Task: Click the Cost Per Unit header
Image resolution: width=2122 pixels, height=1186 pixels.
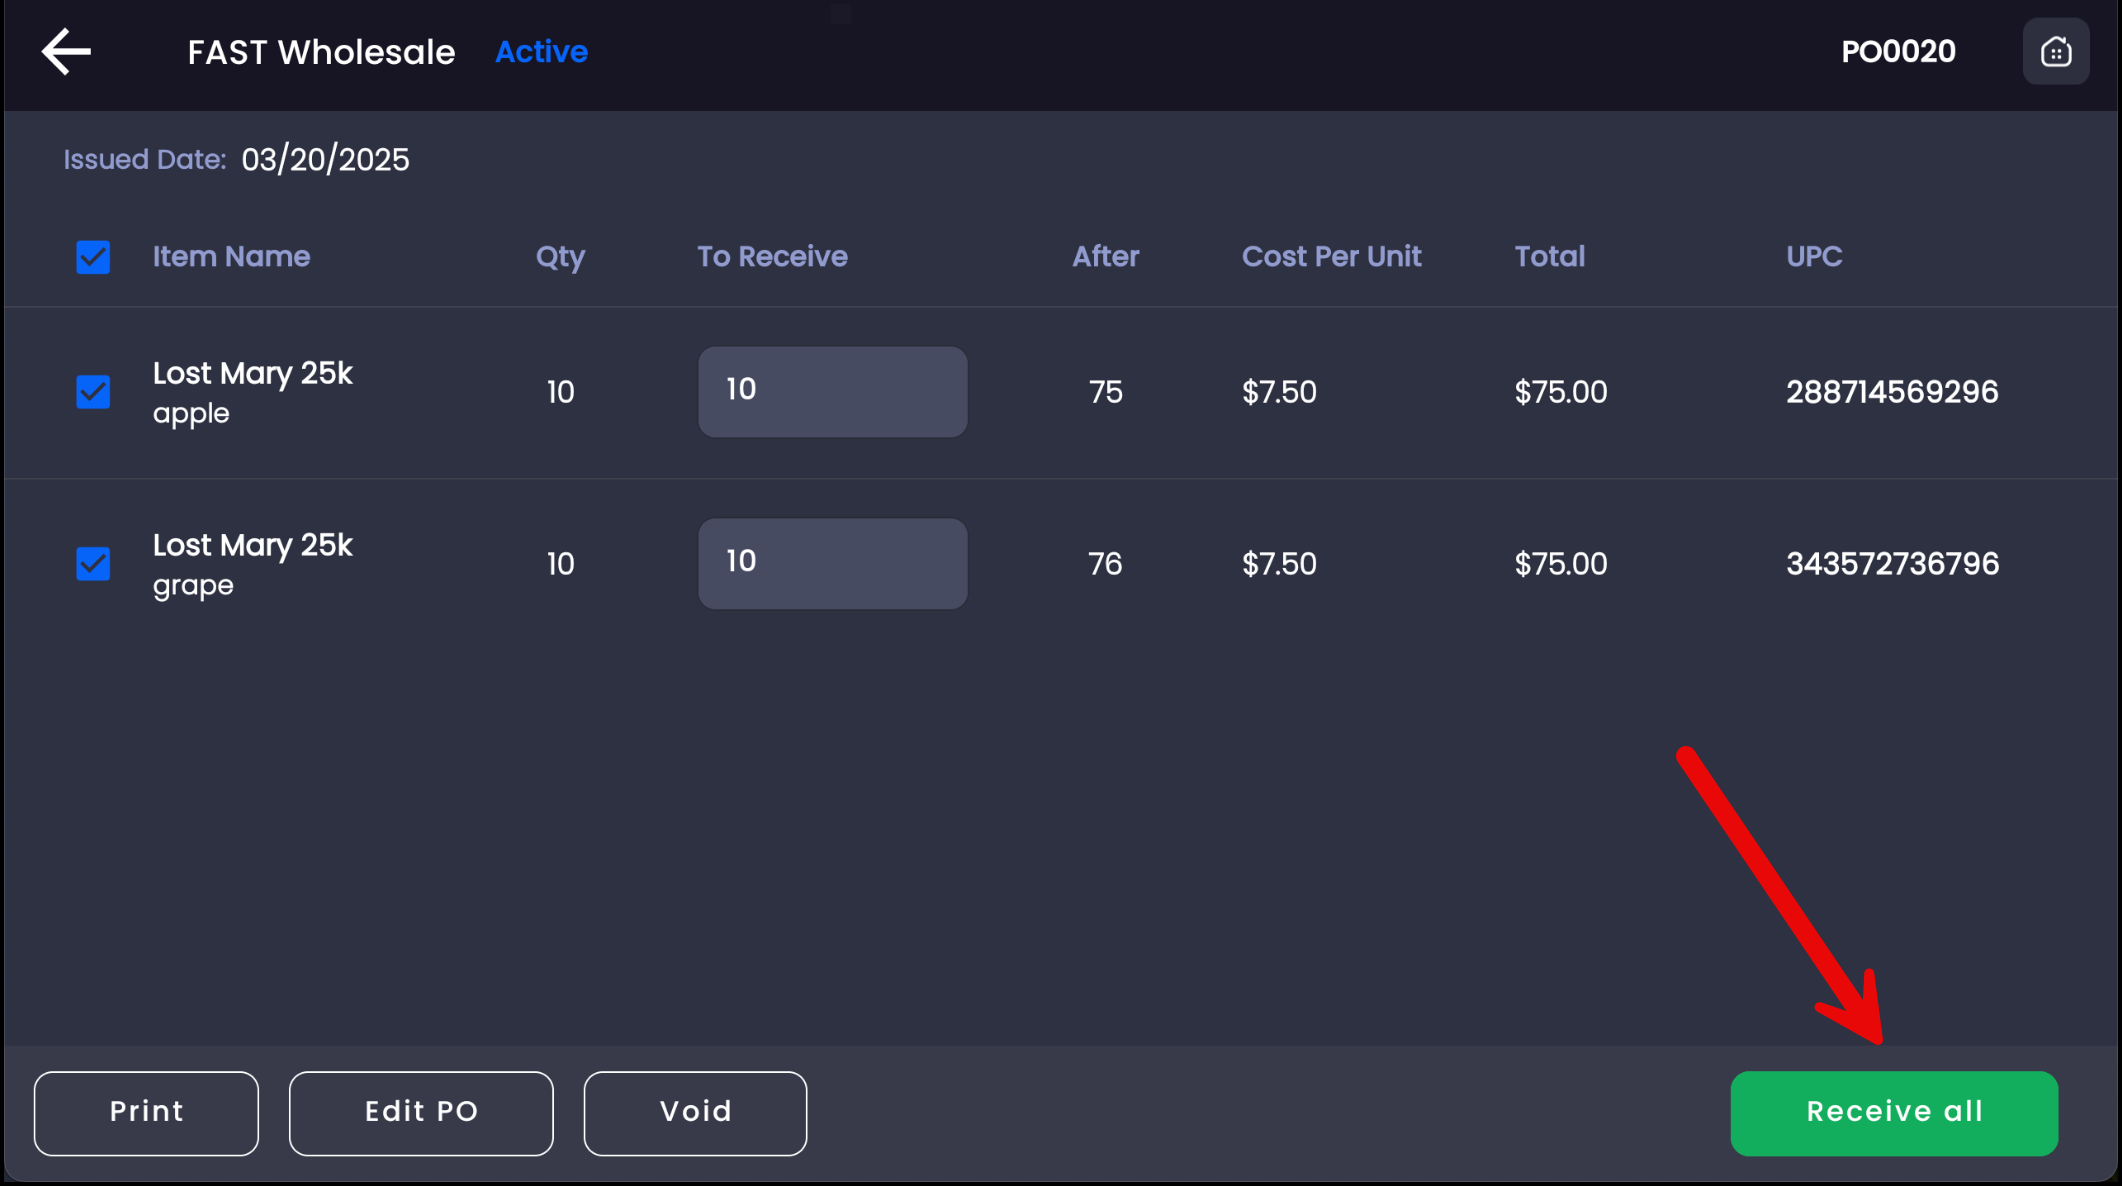Action: tap(1331, 257)
